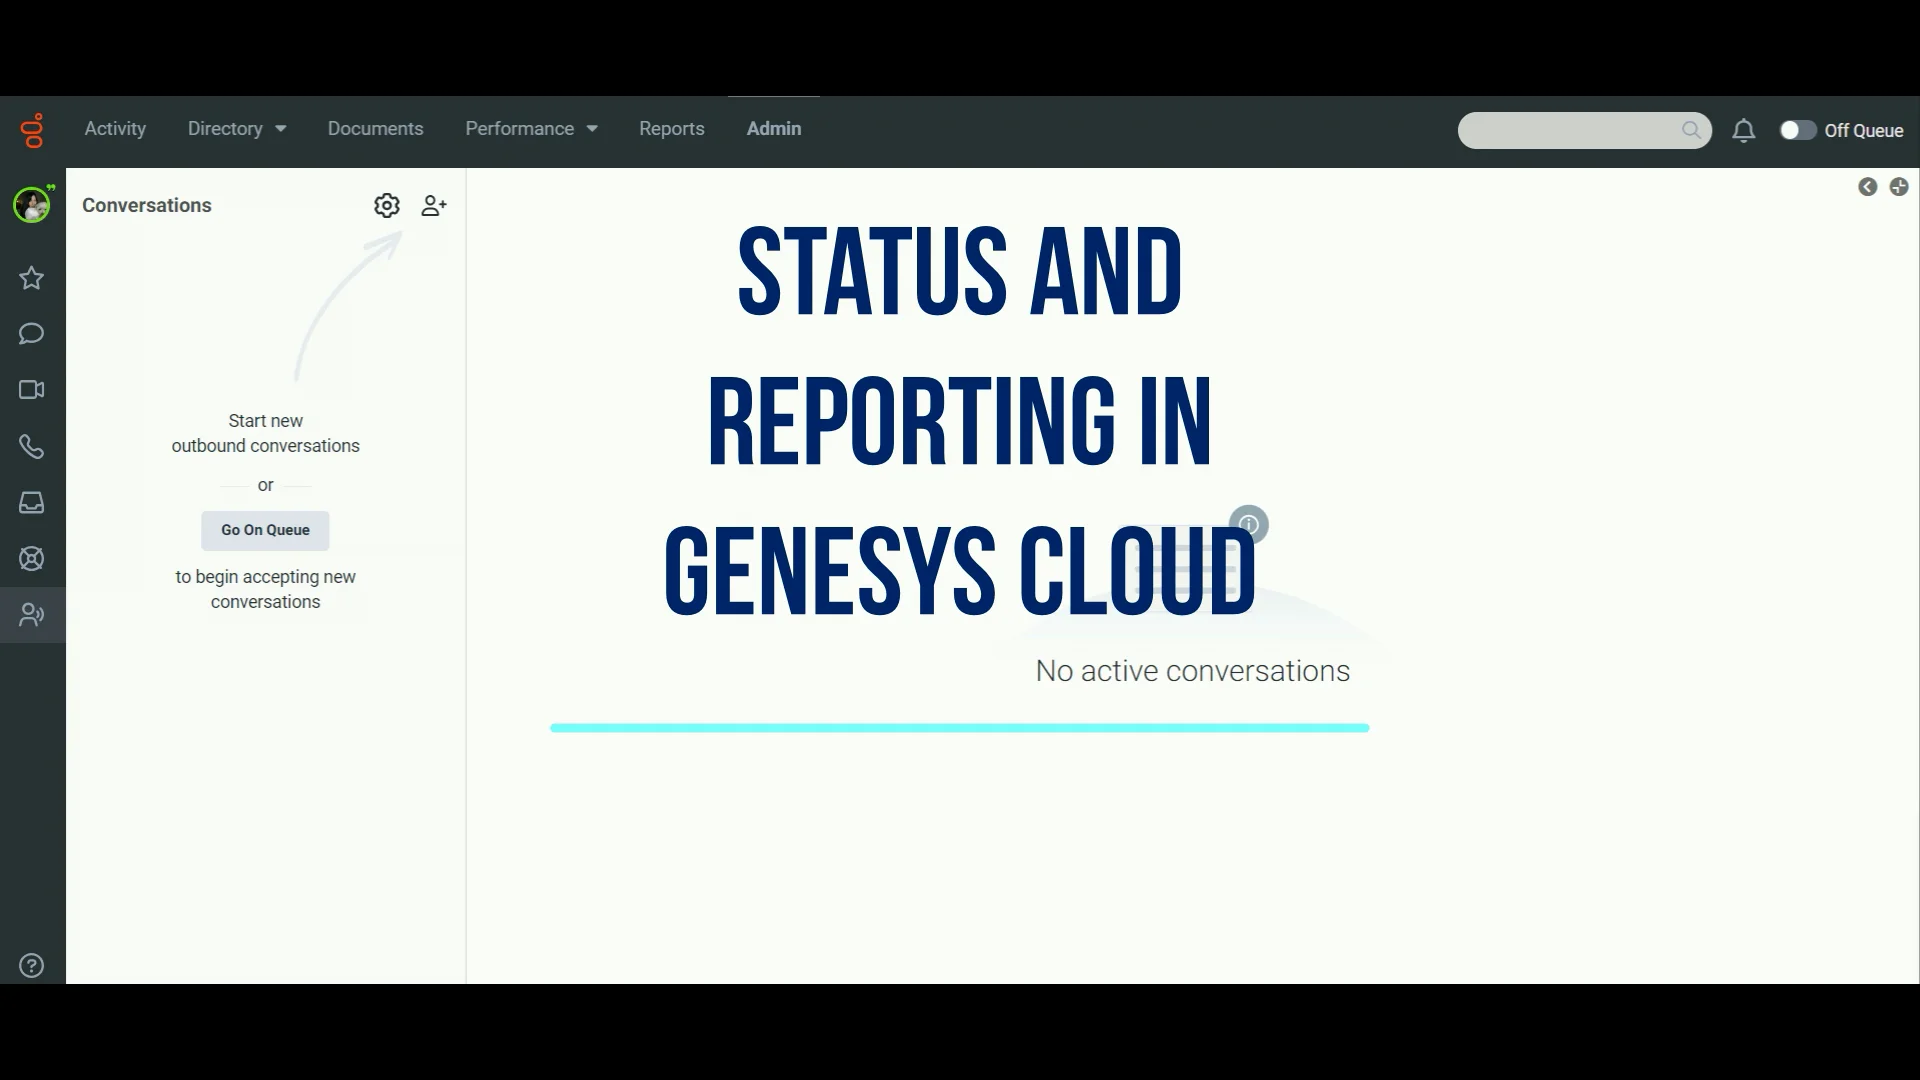Select the Favorites star in the sidebar
1920x1080 pixels.
pyautogui.click(x=31, y=279)
